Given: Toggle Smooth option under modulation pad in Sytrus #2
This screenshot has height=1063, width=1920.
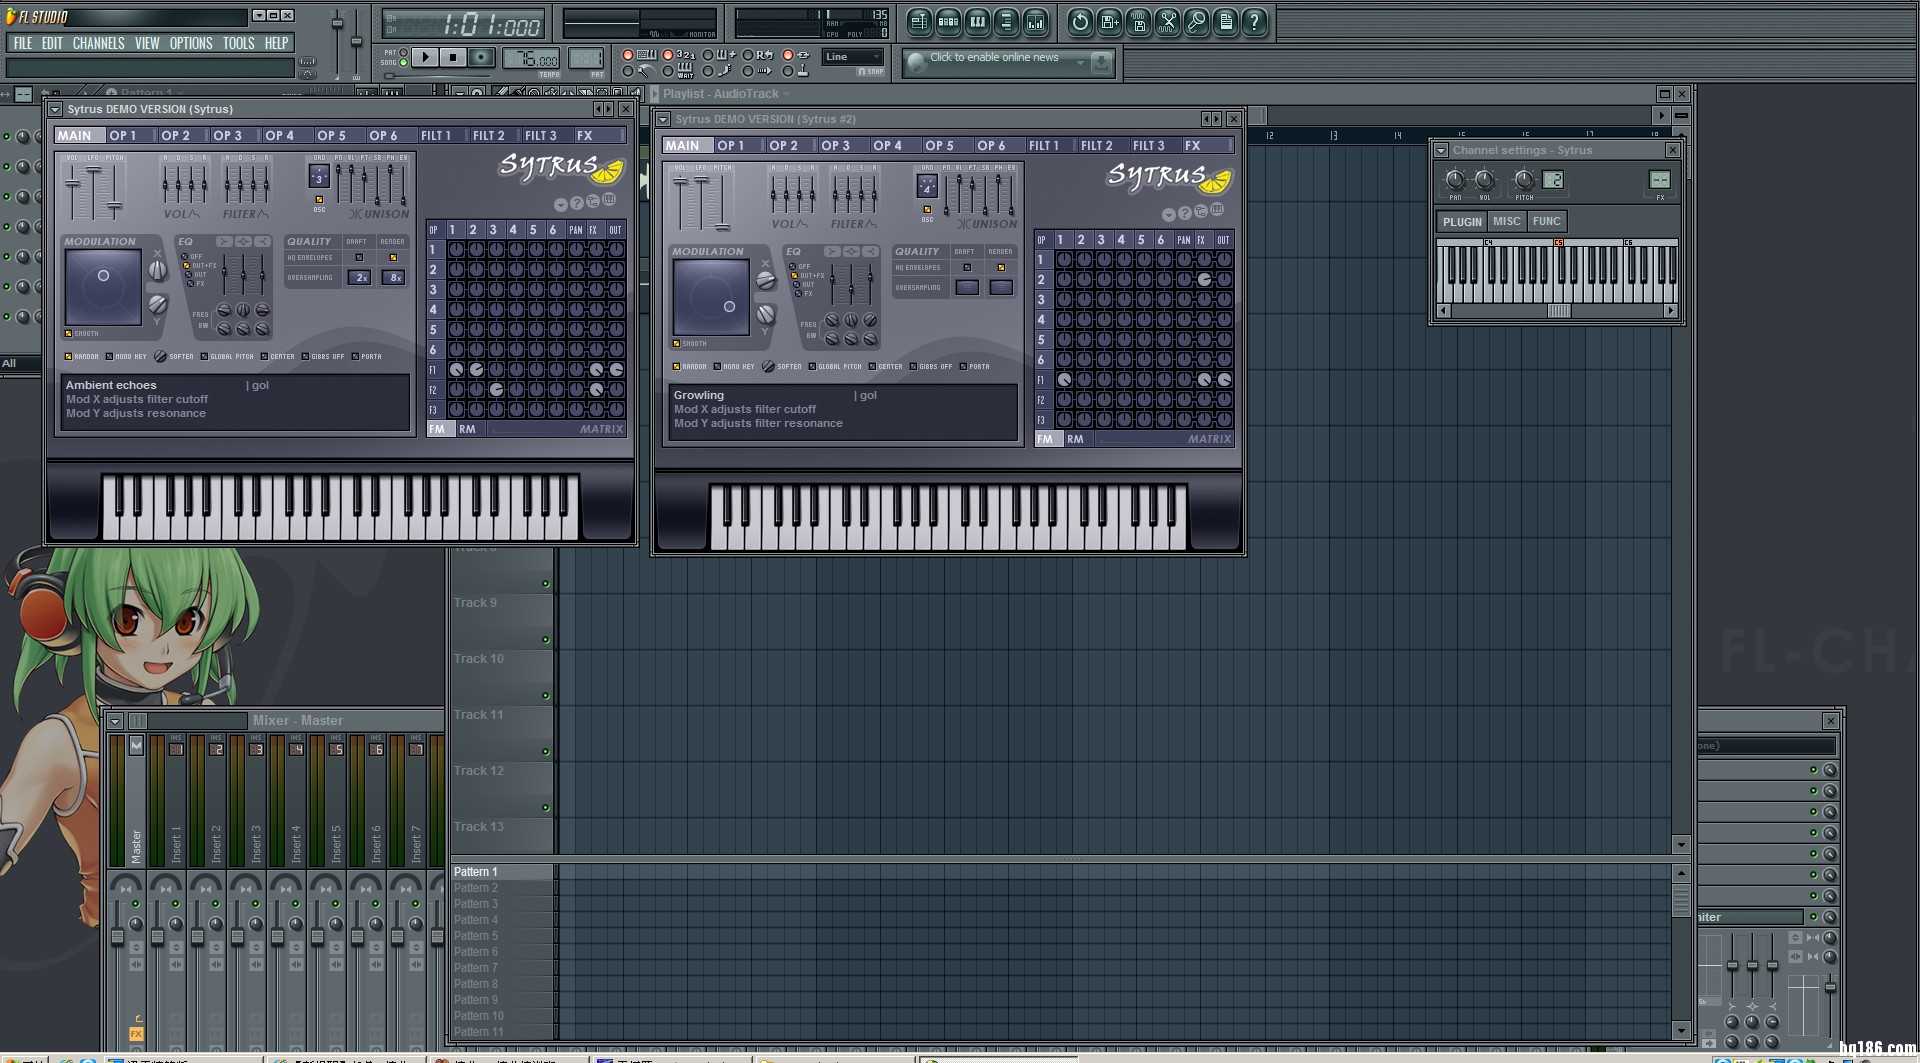Looking at the screenshot, I should [x=677, y=344].
